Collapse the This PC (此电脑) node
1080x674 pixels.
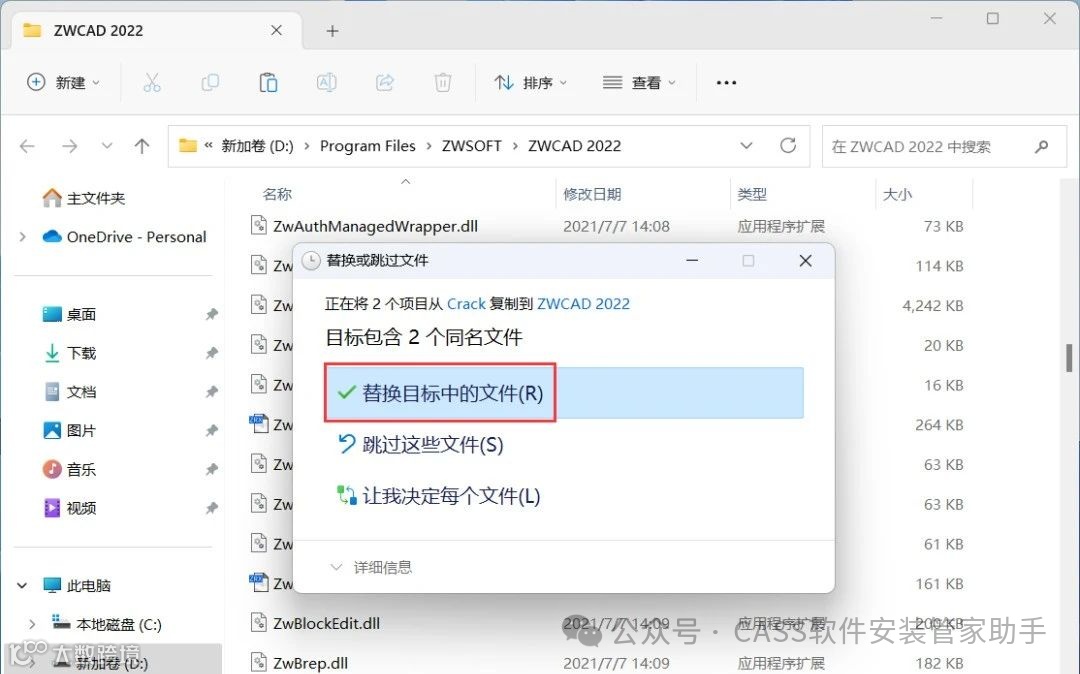click(x=22, y=586)
